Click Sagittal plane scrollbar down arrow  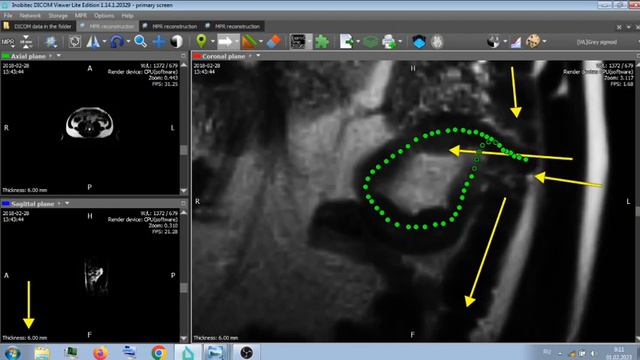184,338
